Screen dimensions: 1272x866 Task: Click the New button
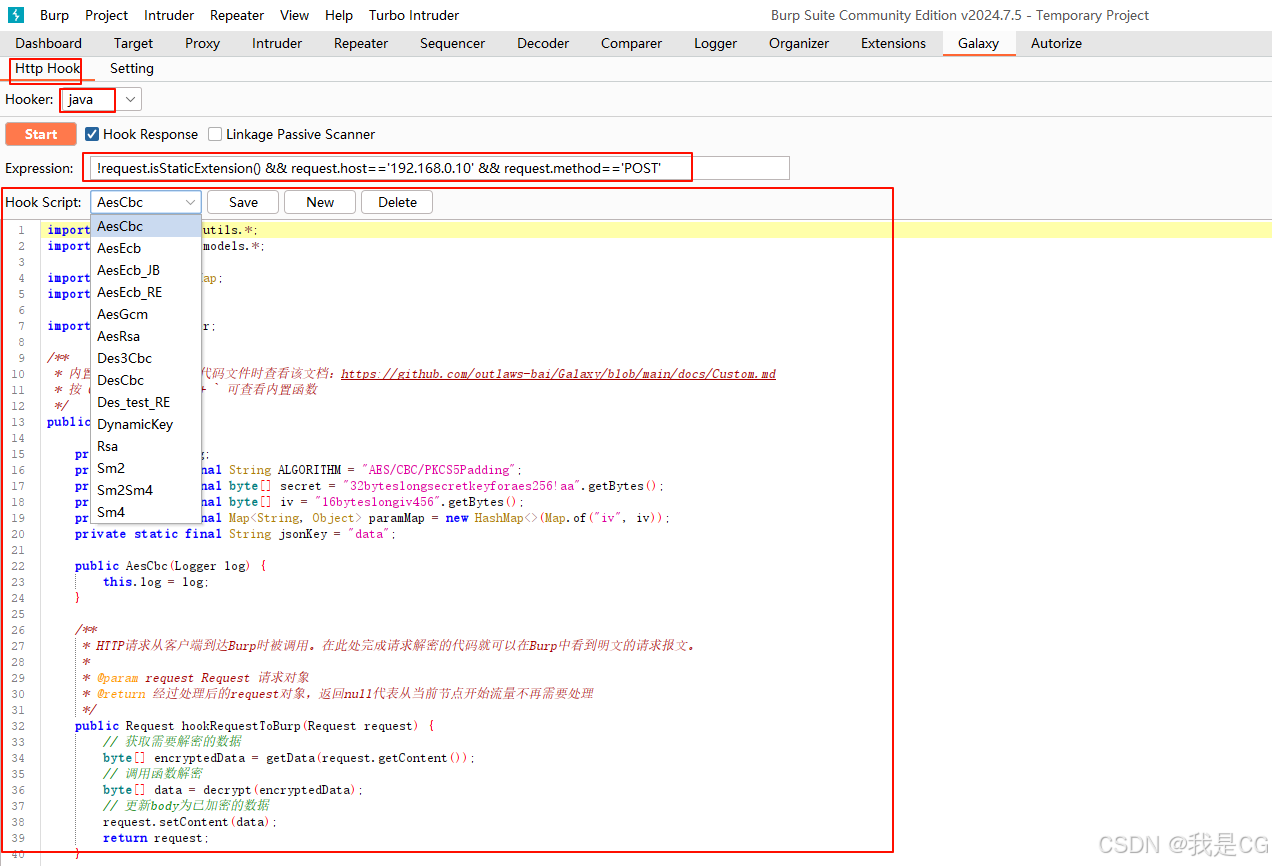pyautogui.click(x=320, y=202)
